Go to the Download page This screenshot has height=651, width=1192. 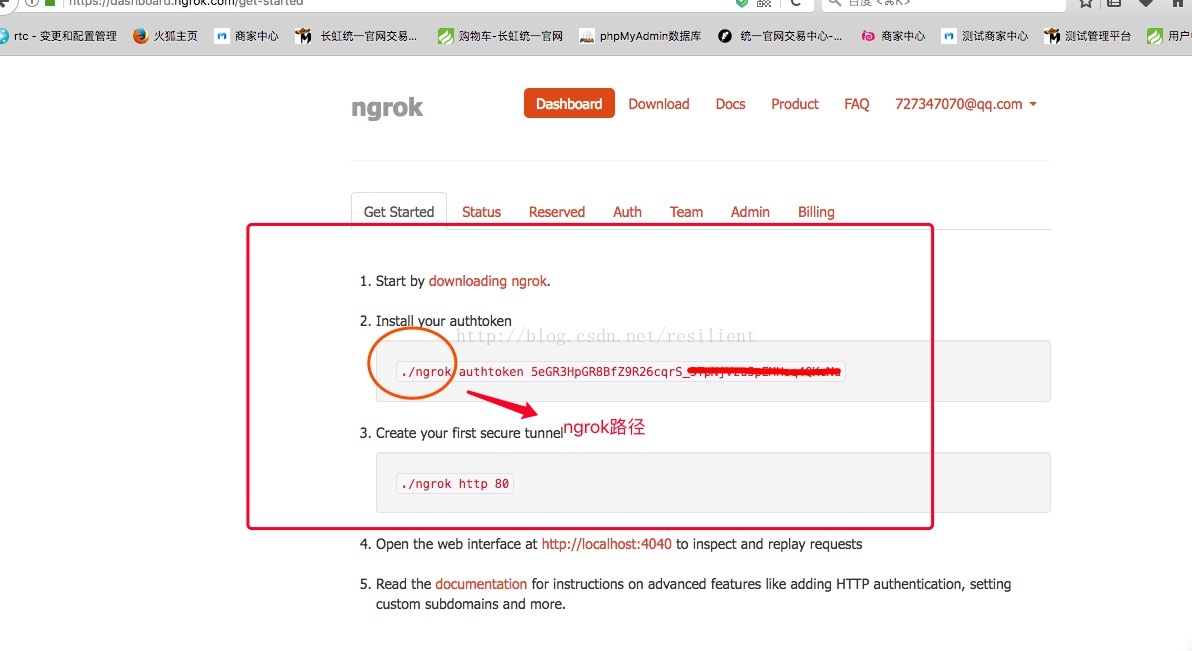658,104
